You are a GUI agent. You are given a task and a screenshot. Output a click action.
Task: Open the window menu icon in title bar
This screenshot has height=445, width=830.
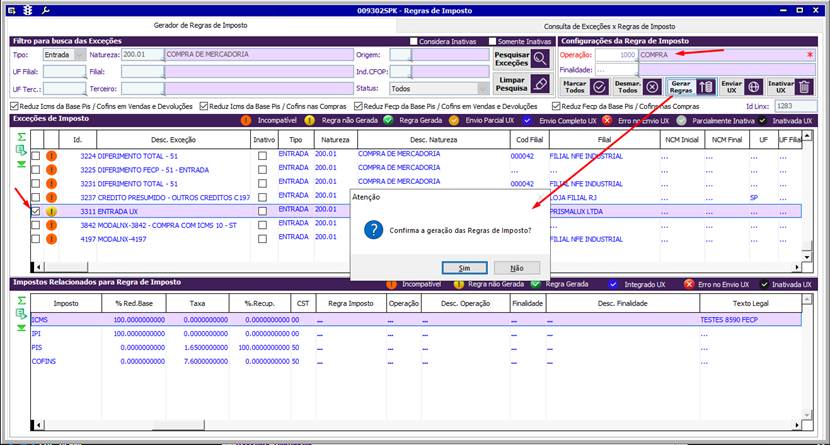point(12,10)
